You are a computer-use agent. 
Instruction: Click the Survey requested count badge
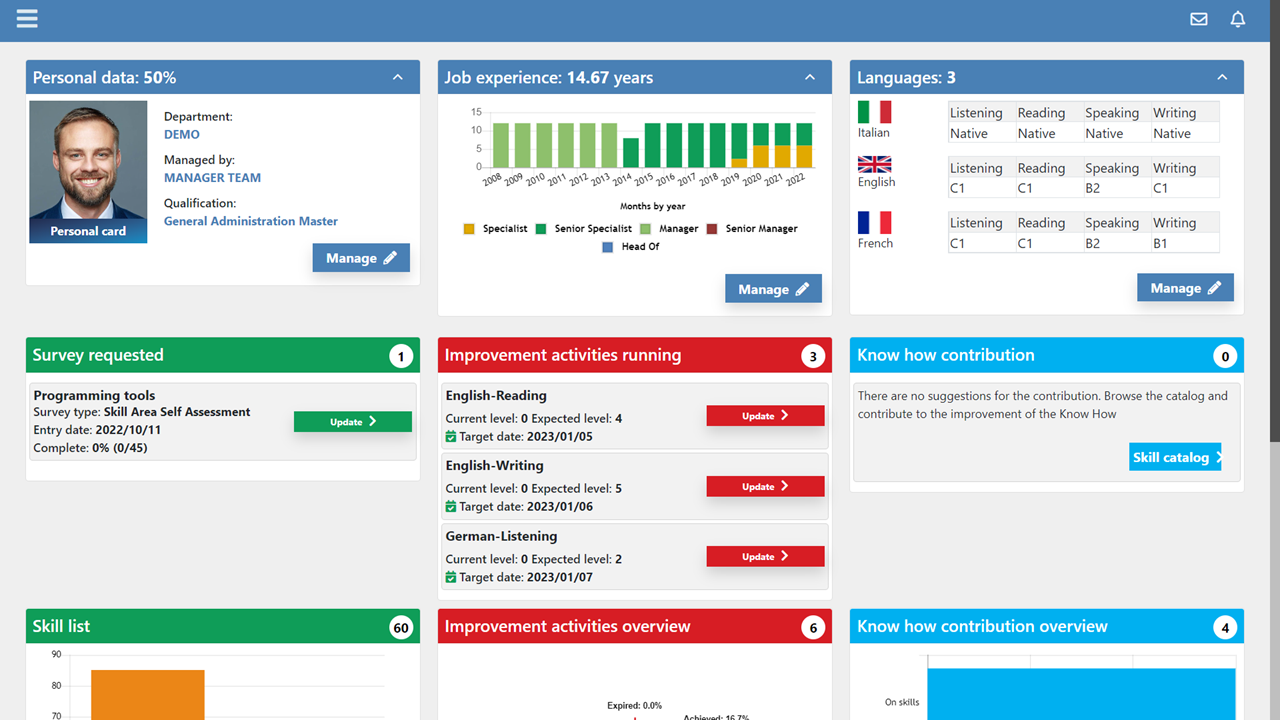click(x=401, y=356)
